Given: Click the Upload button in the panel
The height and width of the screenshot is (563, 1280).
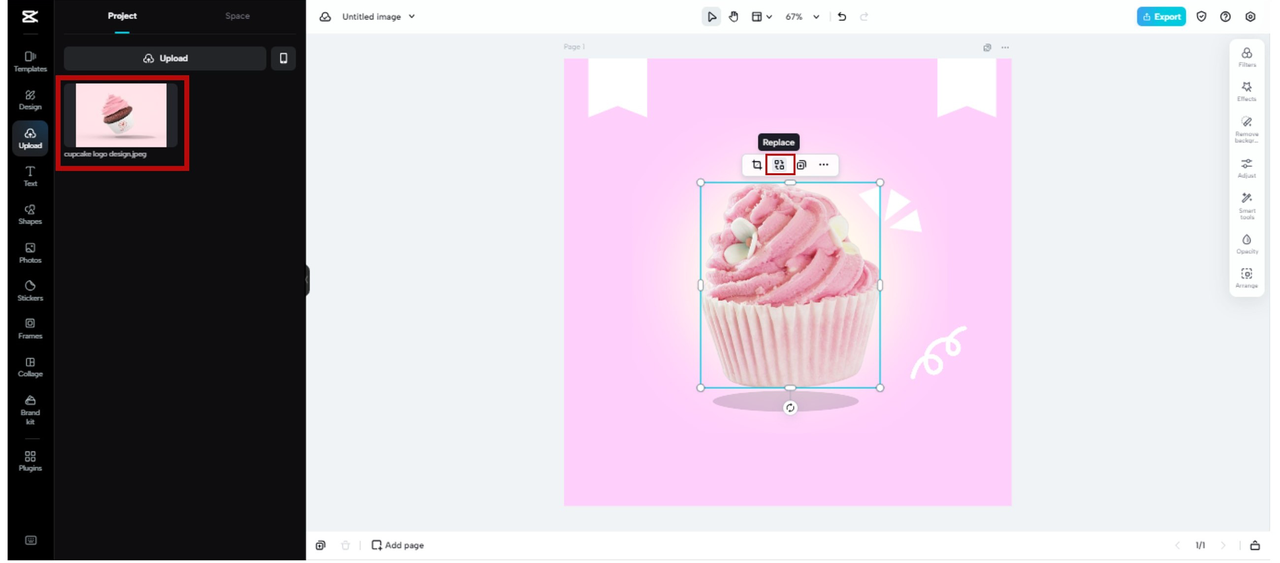Looking at the screenshot, I should pyautogui.click(x=165, y=58).
